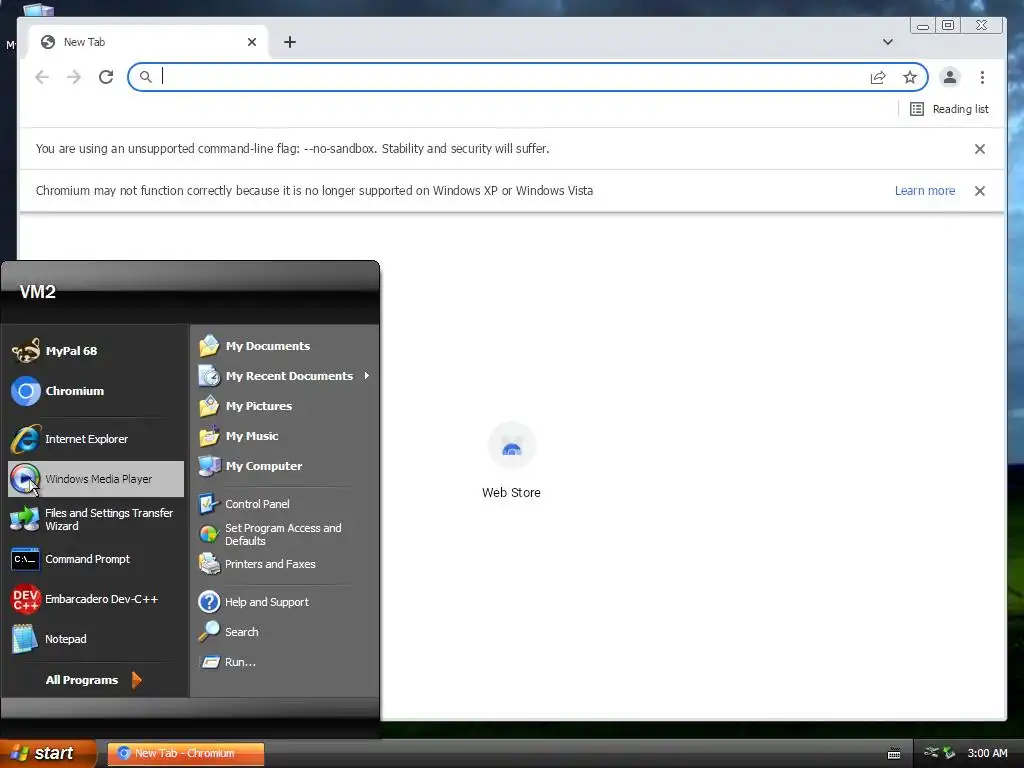Open My Music folder
Viewport: 1024px width, 768px height.
(x=285, y=436)
